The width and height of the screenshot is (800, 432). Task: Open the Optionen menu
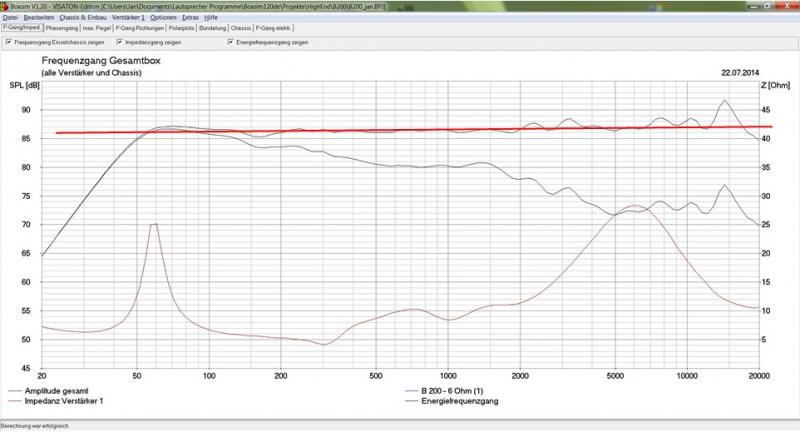[164, 17]
